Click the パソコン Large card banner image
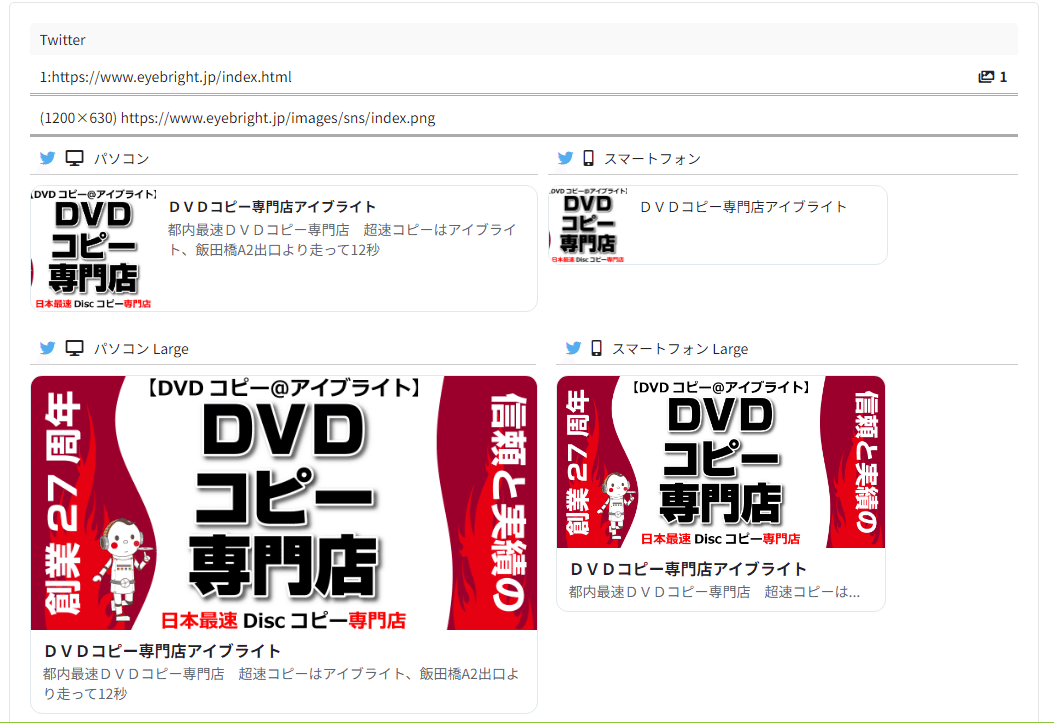Viewport: 1054px width, 723px height. click(x=284, y=503)
